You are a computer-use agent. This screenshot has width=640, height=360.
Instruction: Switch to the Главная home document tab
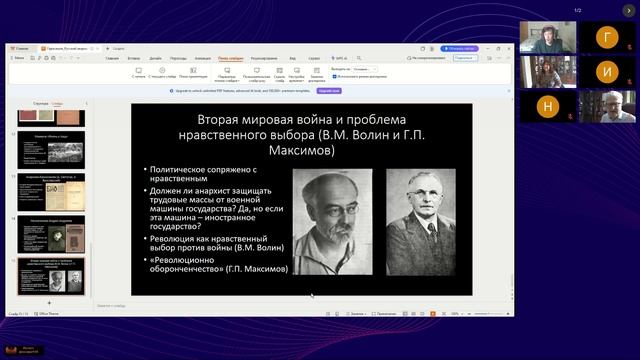coord(20,49)
